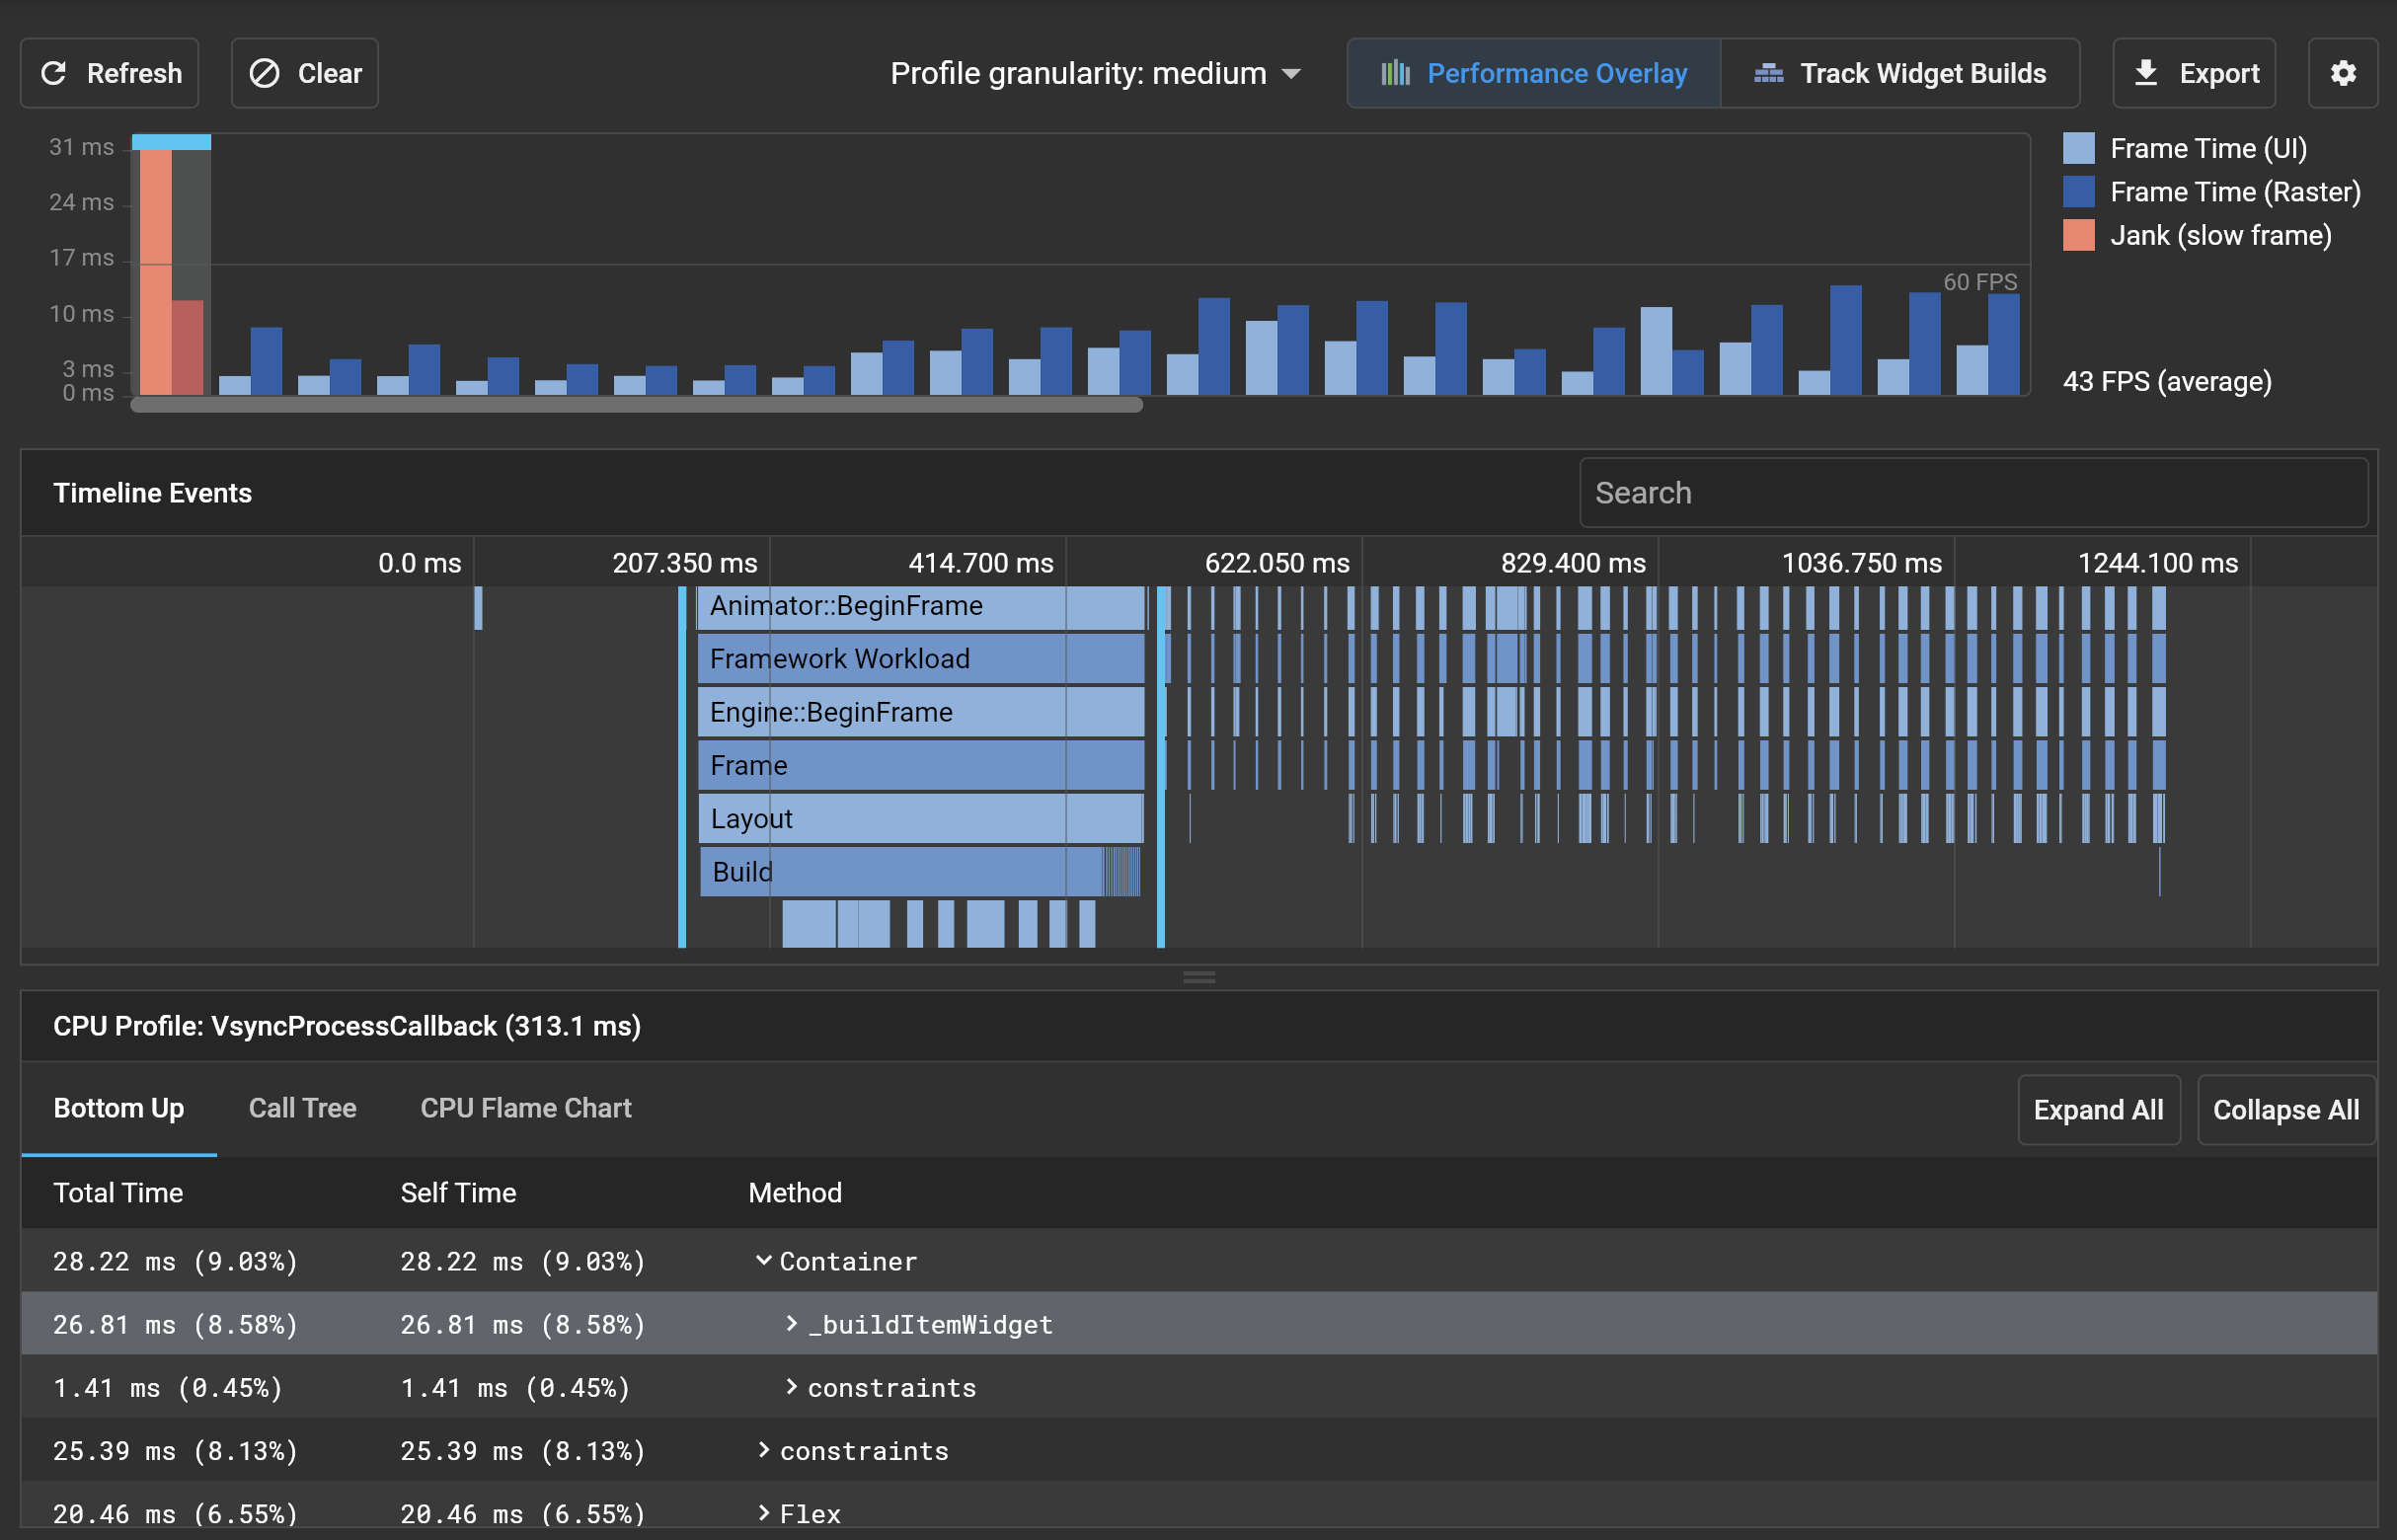The image size is (2397, 1540).
Task: Select the Container row total time 28.22 ms
Action: [176, 1261]
